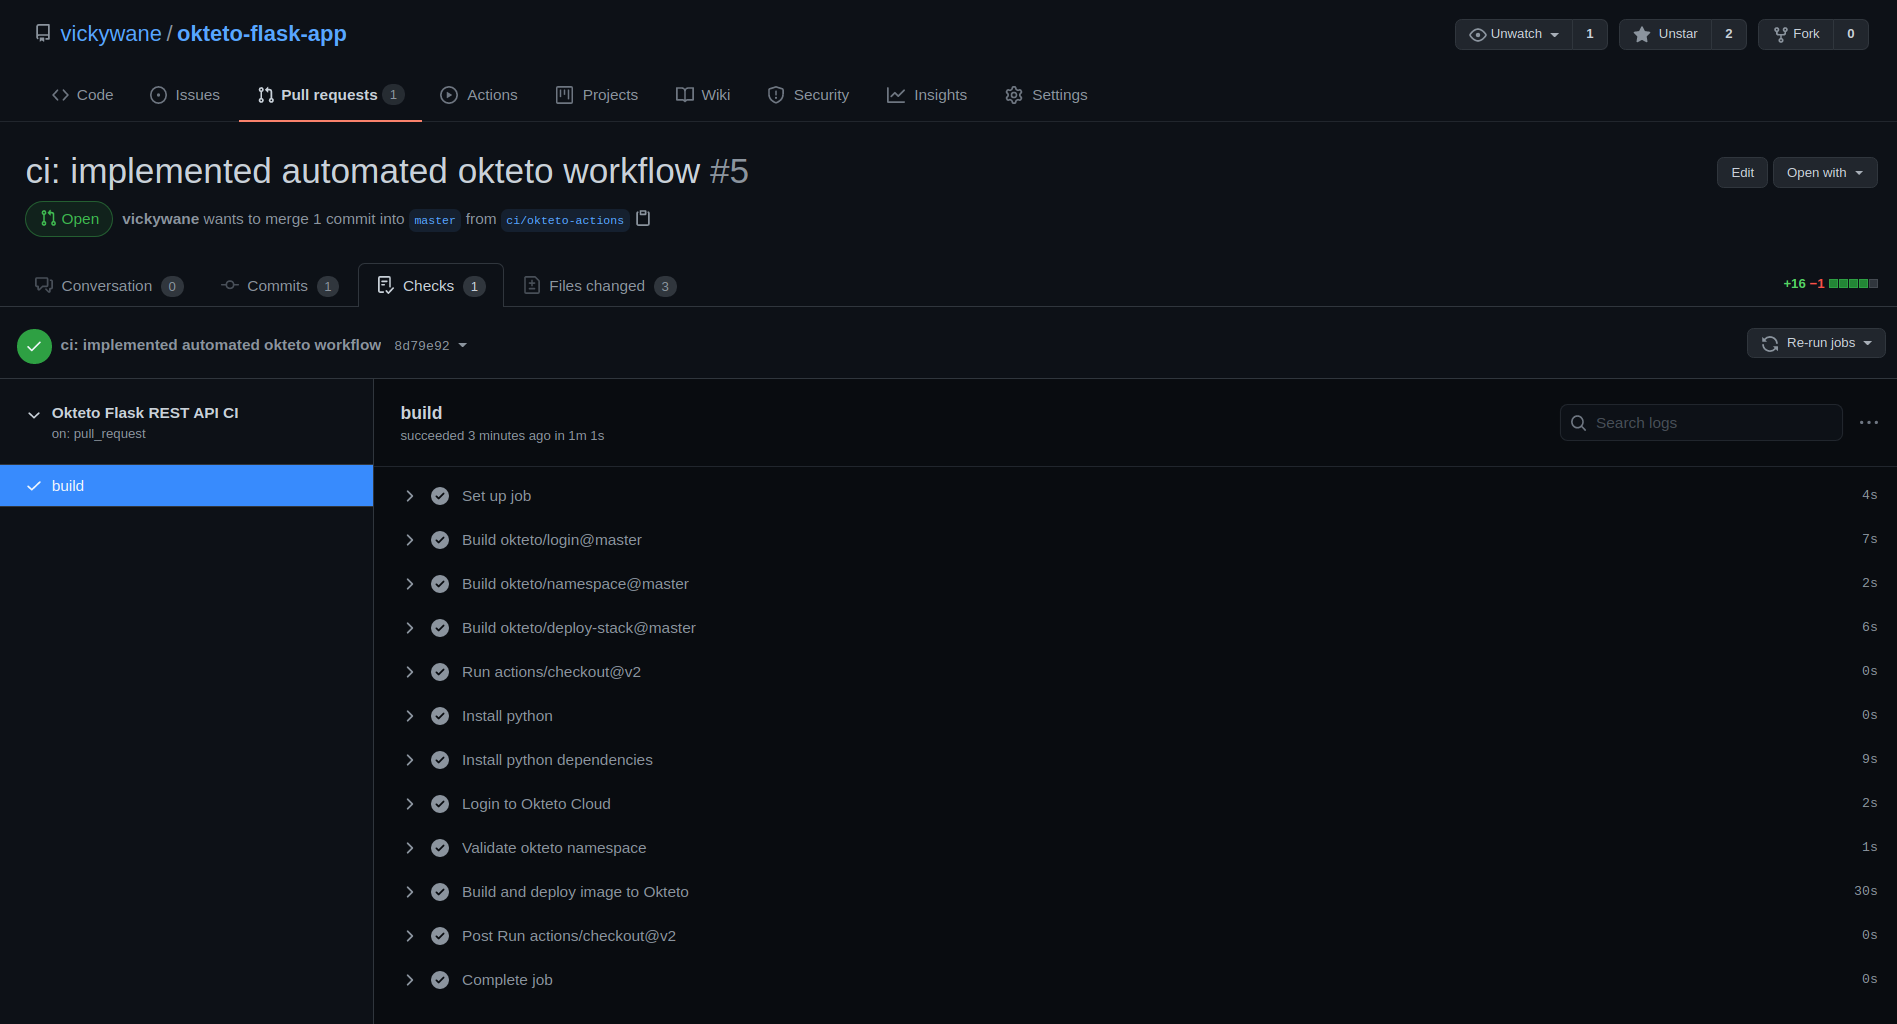
Task: Open the Open with dropdown
Action: pyautogui.click(x=1825, y=172)
